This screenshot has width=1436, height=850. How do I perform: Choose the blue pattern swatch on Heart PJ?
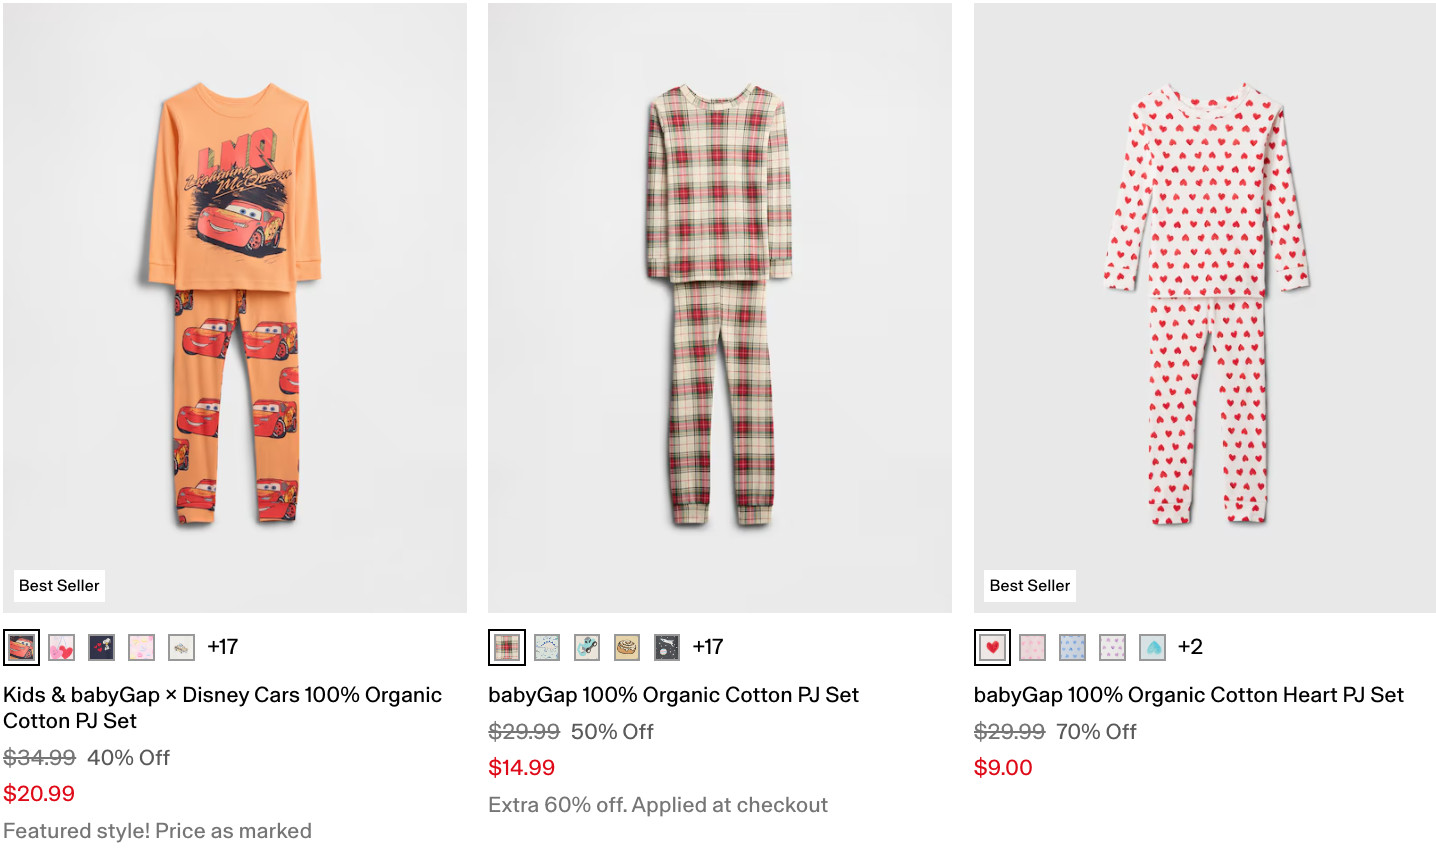pos(1072,647)
